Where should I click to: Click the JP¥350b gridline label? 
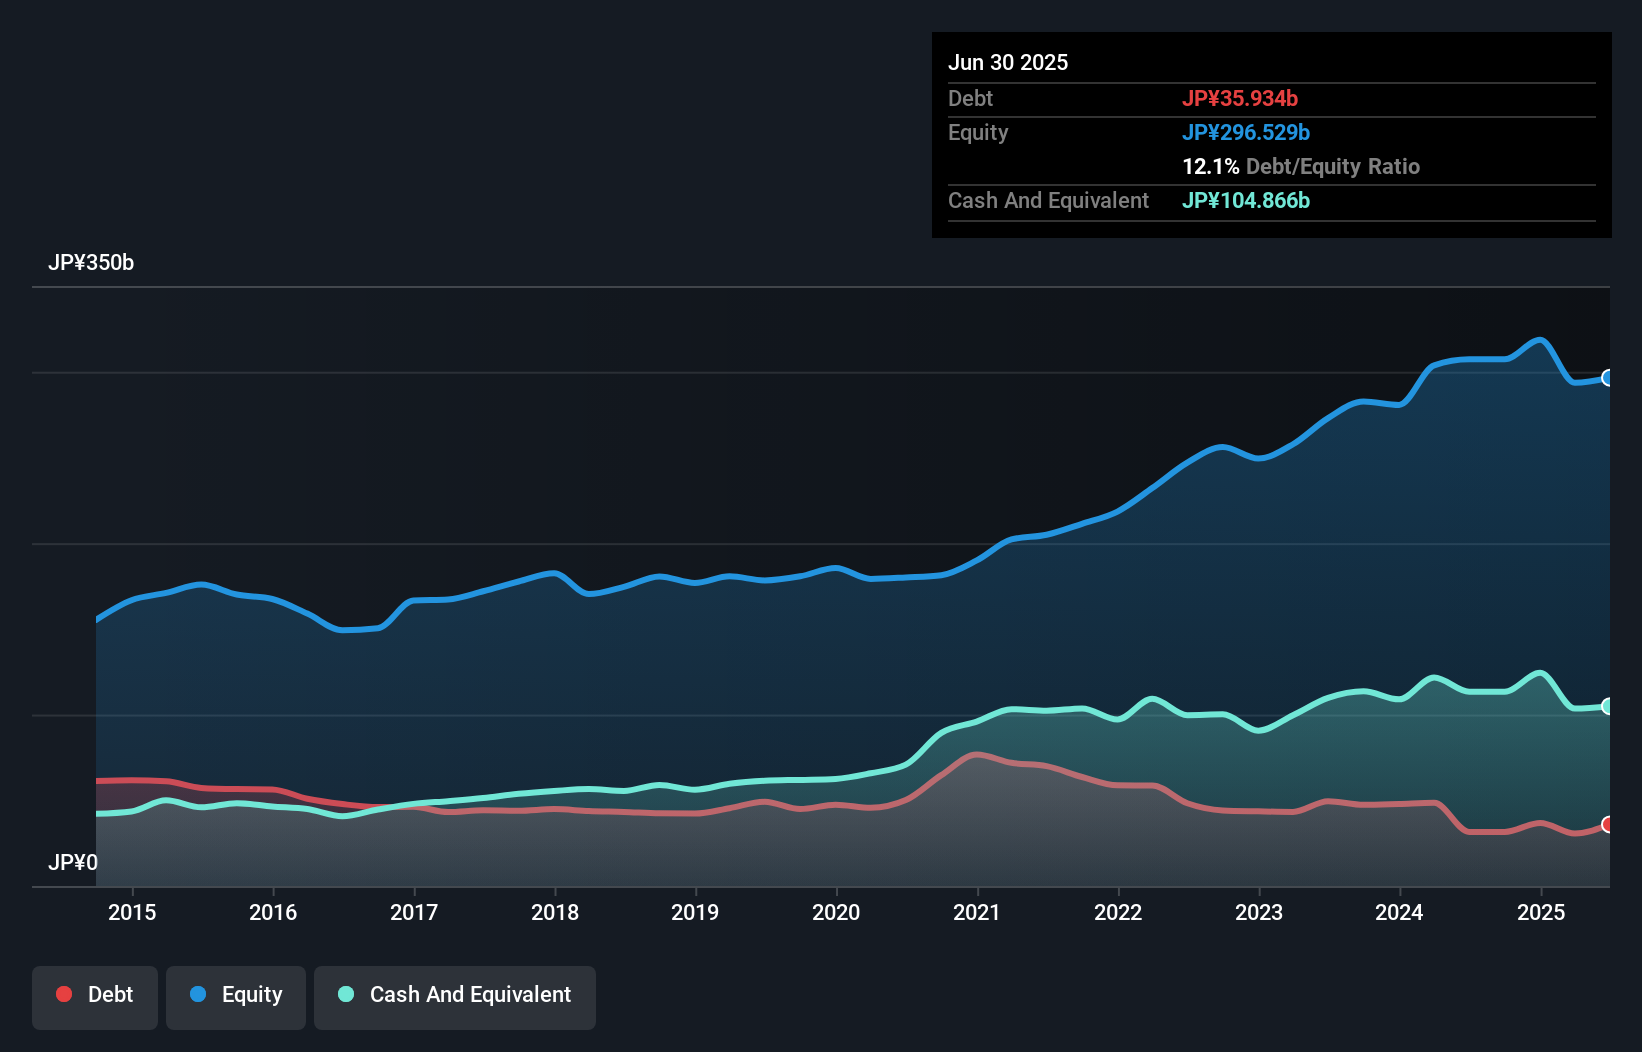coord(91,263)
